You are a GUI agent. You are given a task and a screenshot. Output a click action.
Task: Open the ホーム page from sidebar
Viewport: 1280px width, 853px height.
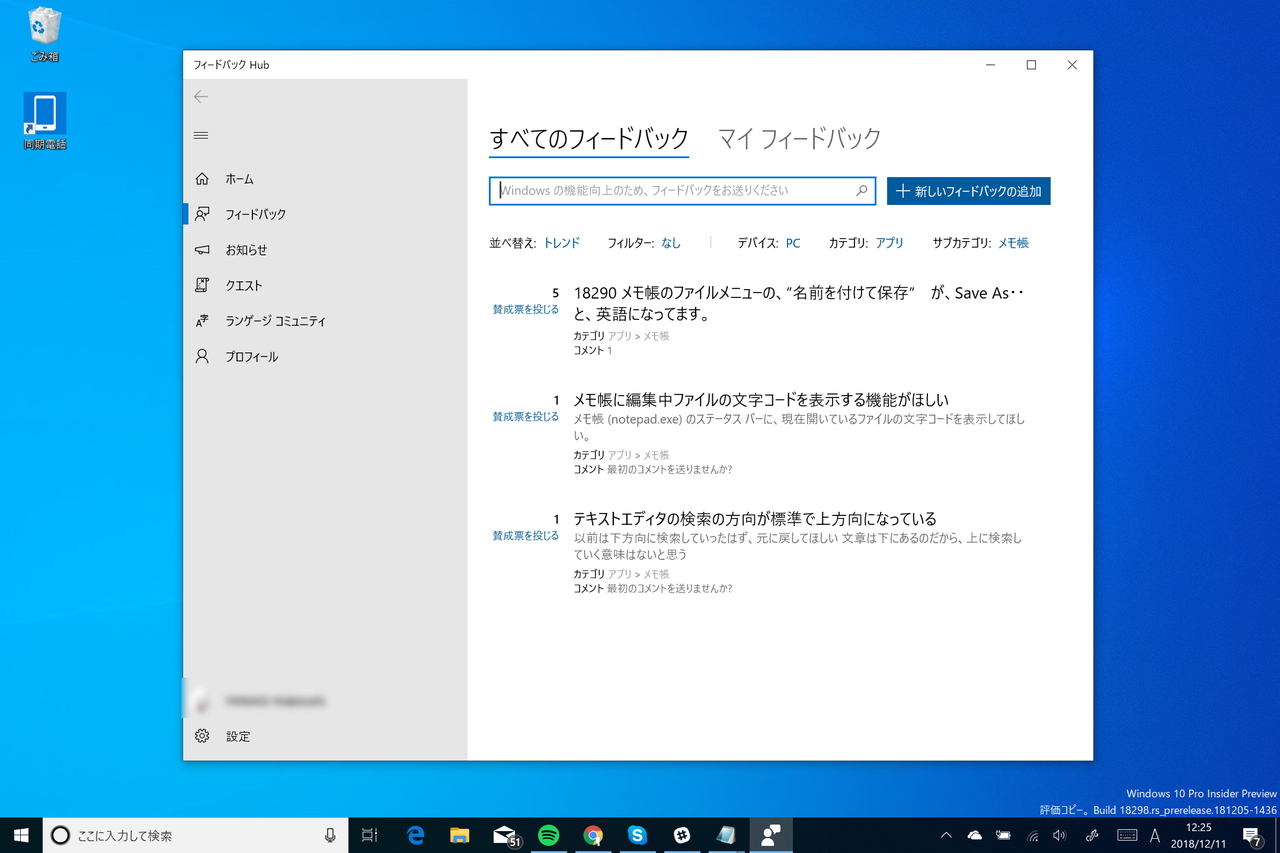click(325, 179)
